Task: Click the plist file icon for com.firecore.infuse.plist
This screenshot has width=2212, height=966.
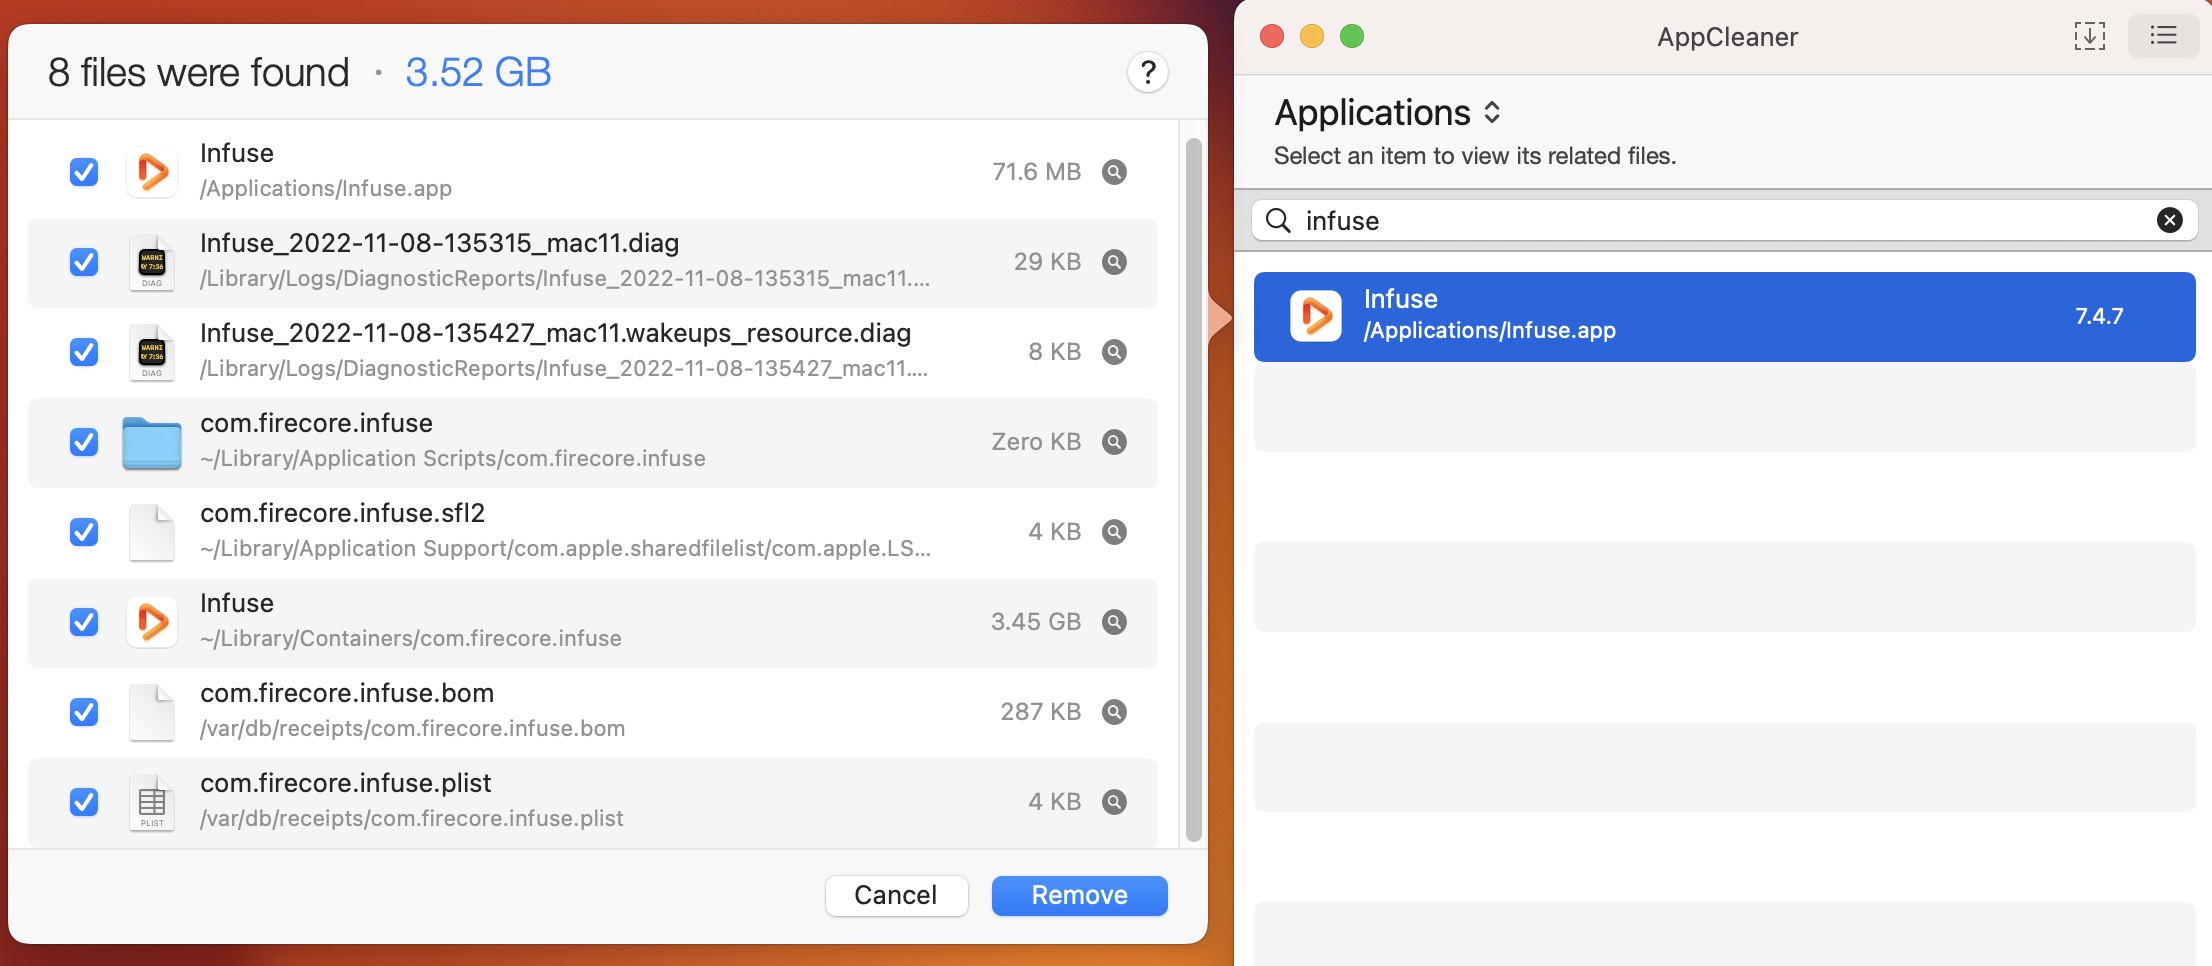Action: 152,802
